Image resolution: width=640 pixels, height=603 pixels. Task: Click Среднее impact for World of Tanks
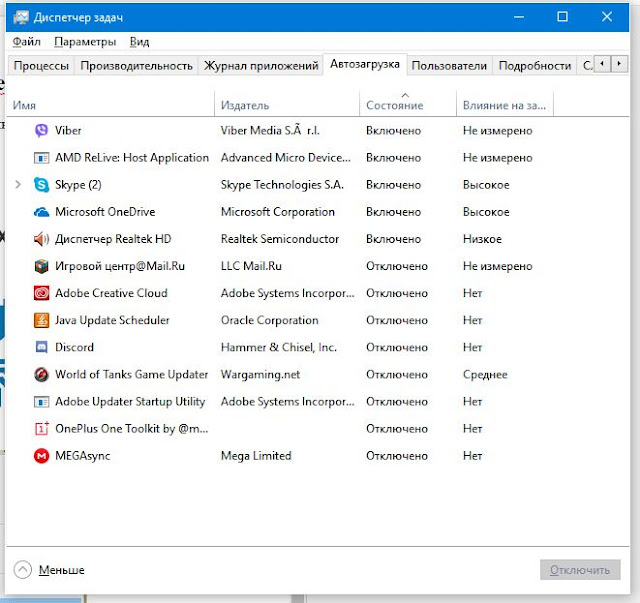[485, 374]
